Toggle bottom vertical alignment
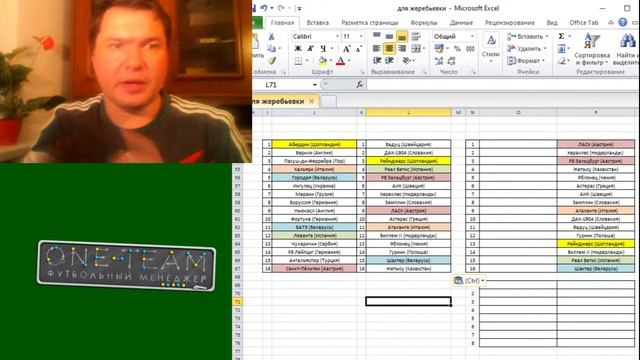Viewport: 640px width, 360px height. click(402, 37)
